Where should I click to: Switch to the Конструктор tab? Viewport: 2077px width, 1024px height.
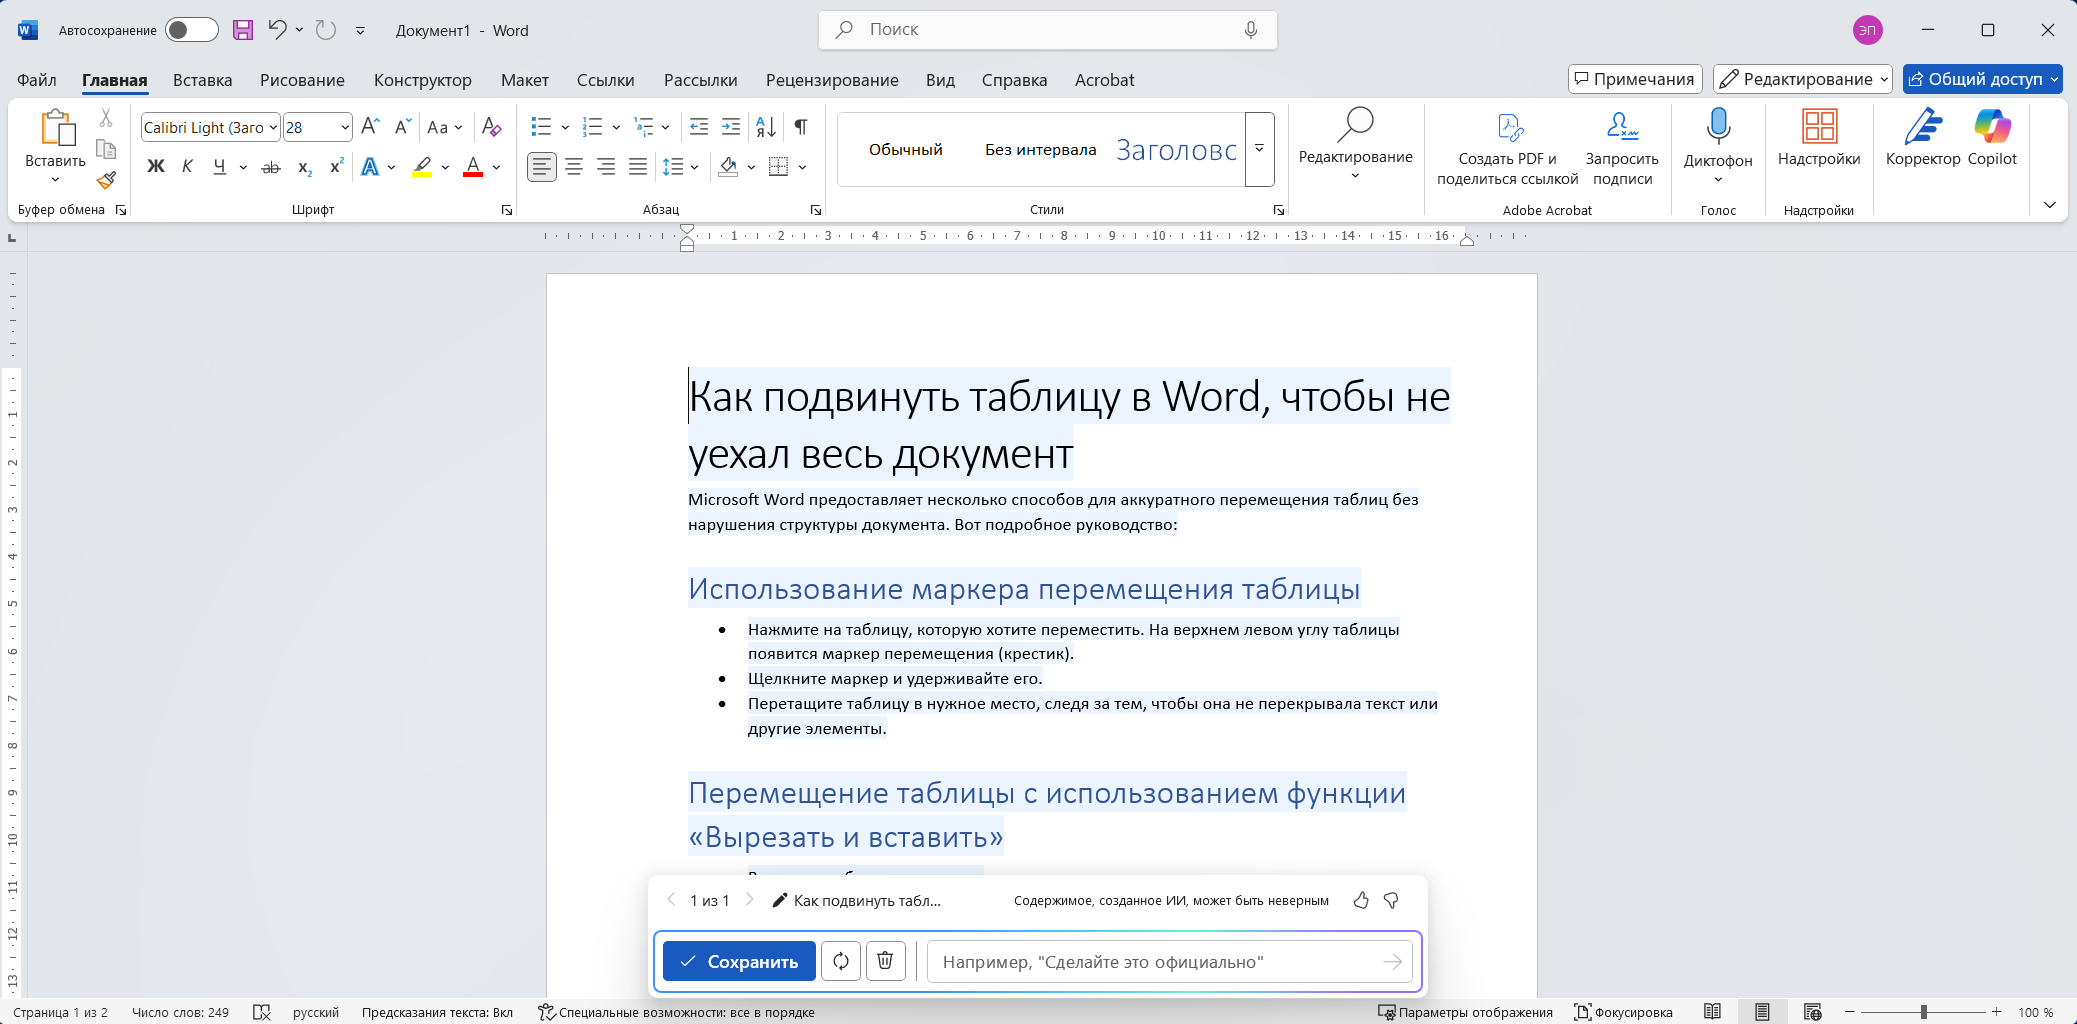[x=422, y=80]
